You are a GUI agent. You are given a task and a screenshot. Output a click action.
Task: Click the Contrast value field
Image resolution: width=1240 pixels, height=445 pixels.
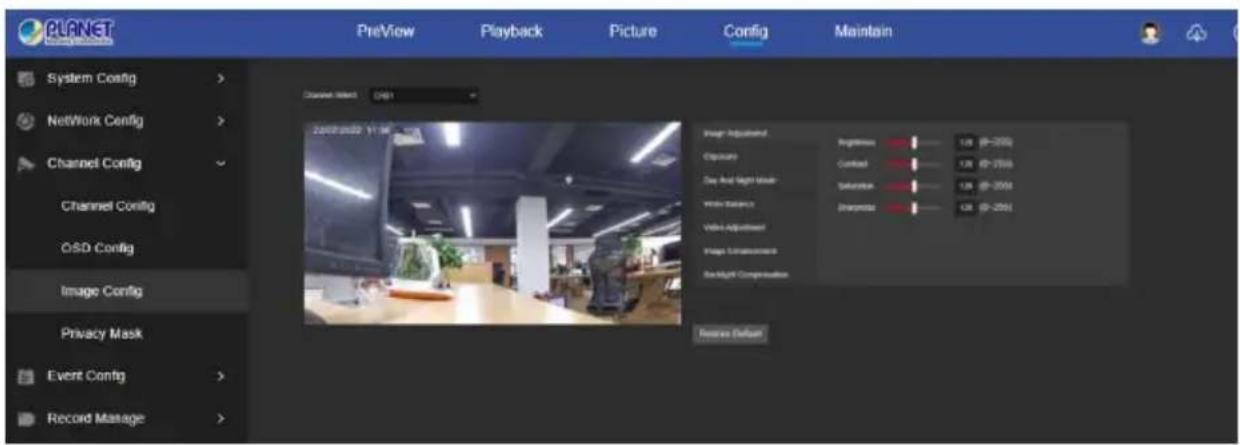[x=965, y=164]
